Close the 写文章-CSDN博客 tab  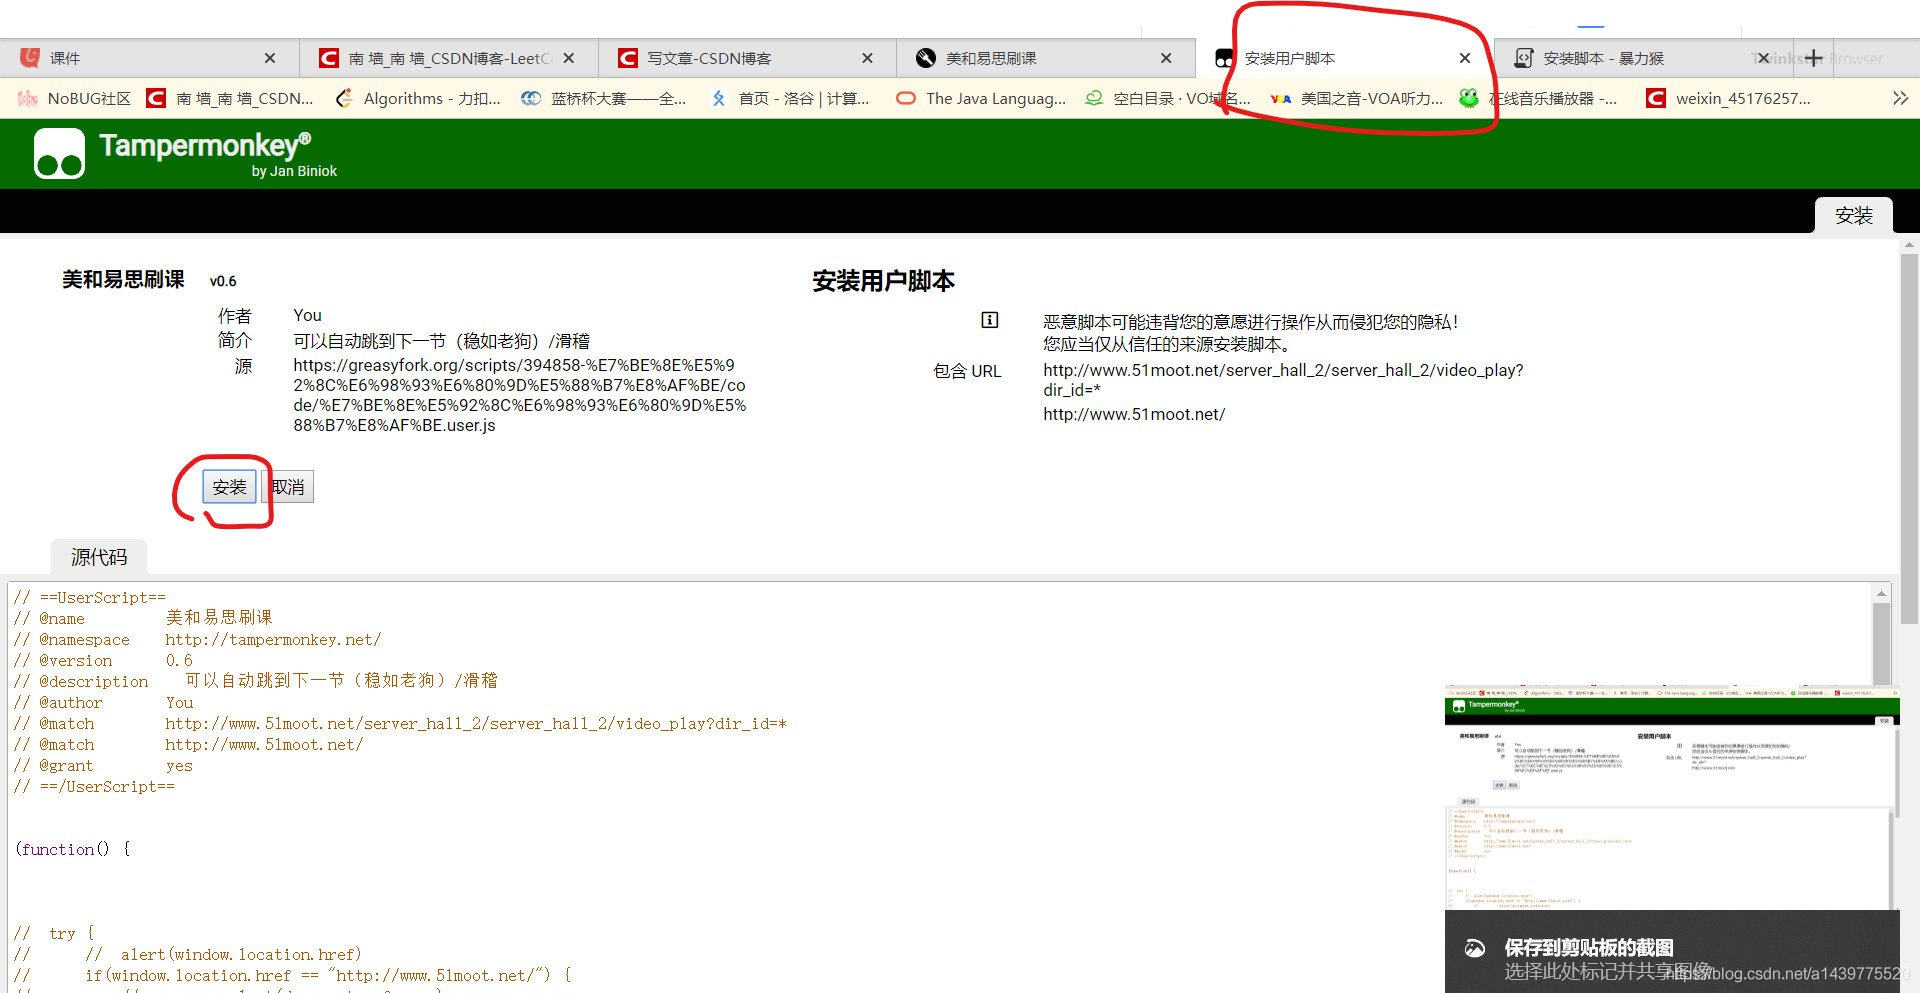[x=867, y=58]
